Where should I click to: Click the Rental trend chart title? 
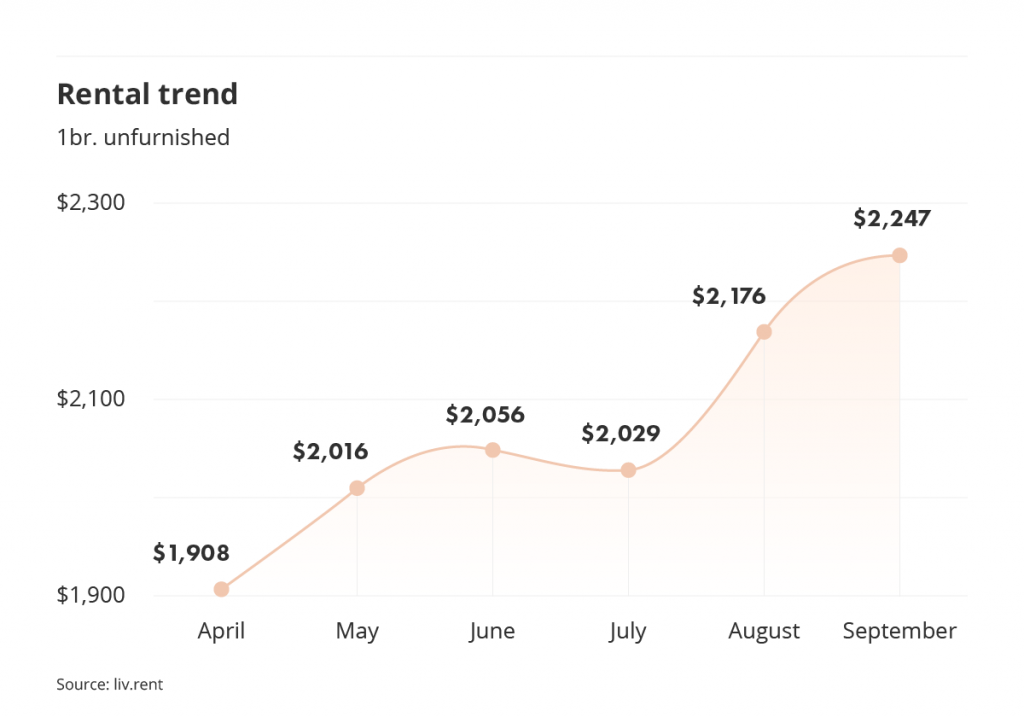tap(148, 94)
